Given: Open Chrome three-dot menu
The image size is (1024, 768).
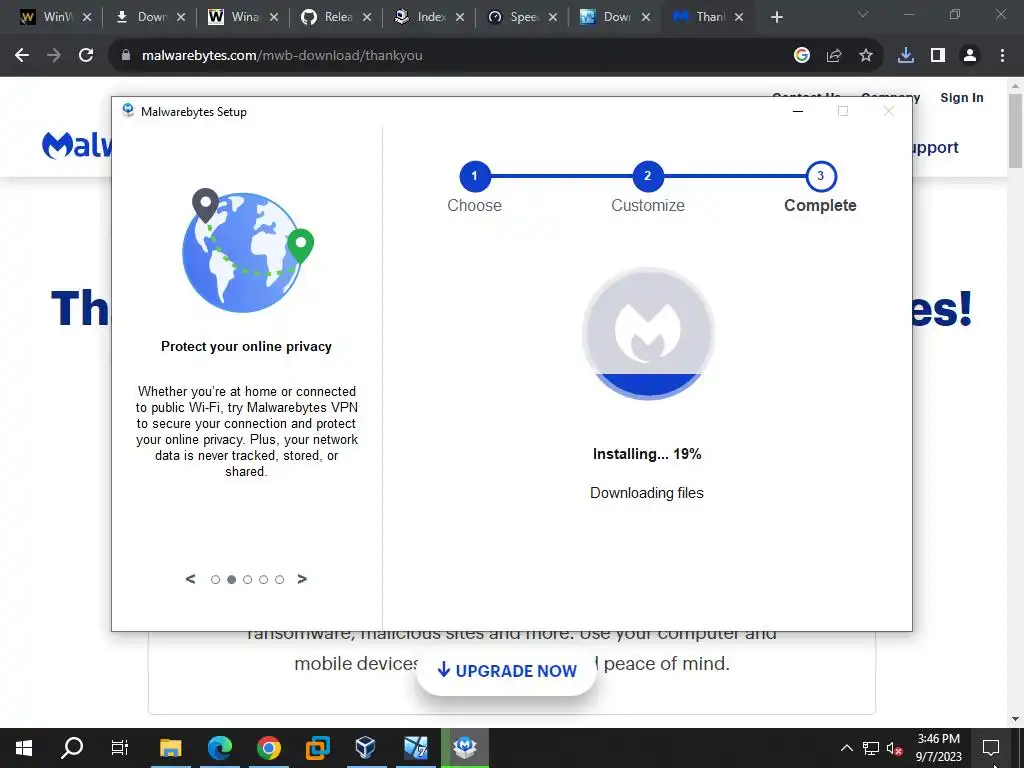Looking at the screenshot, I should point(1002,56).
